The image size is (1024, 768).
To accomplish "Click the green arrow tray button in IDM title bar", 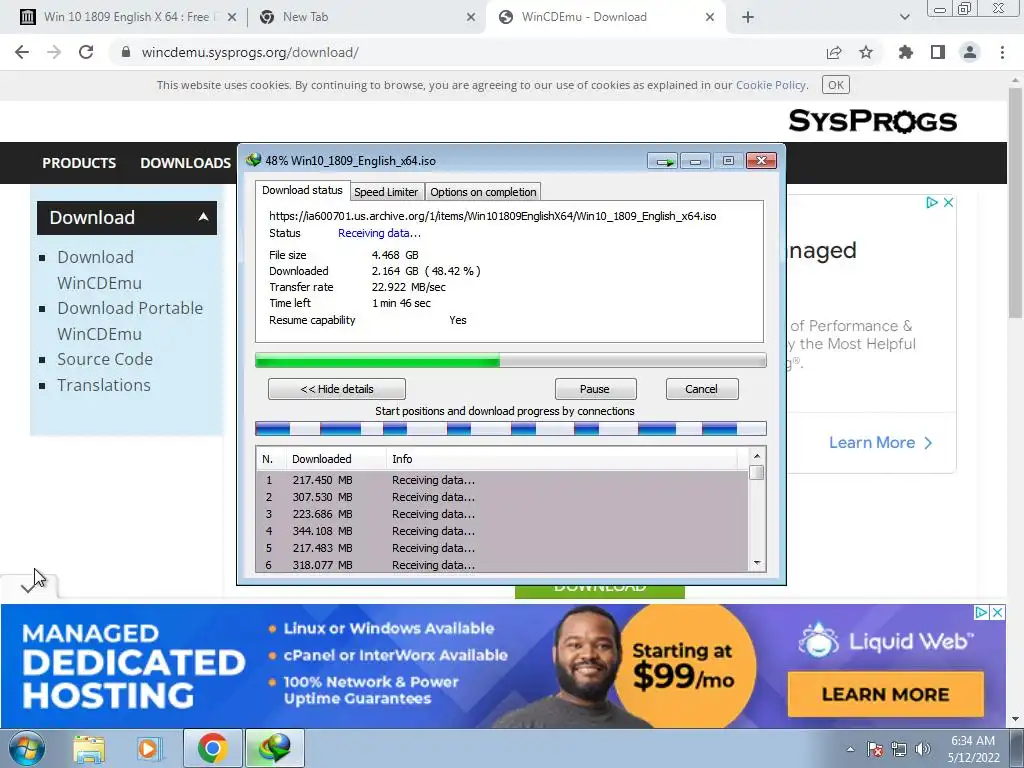I will point(663,161).
